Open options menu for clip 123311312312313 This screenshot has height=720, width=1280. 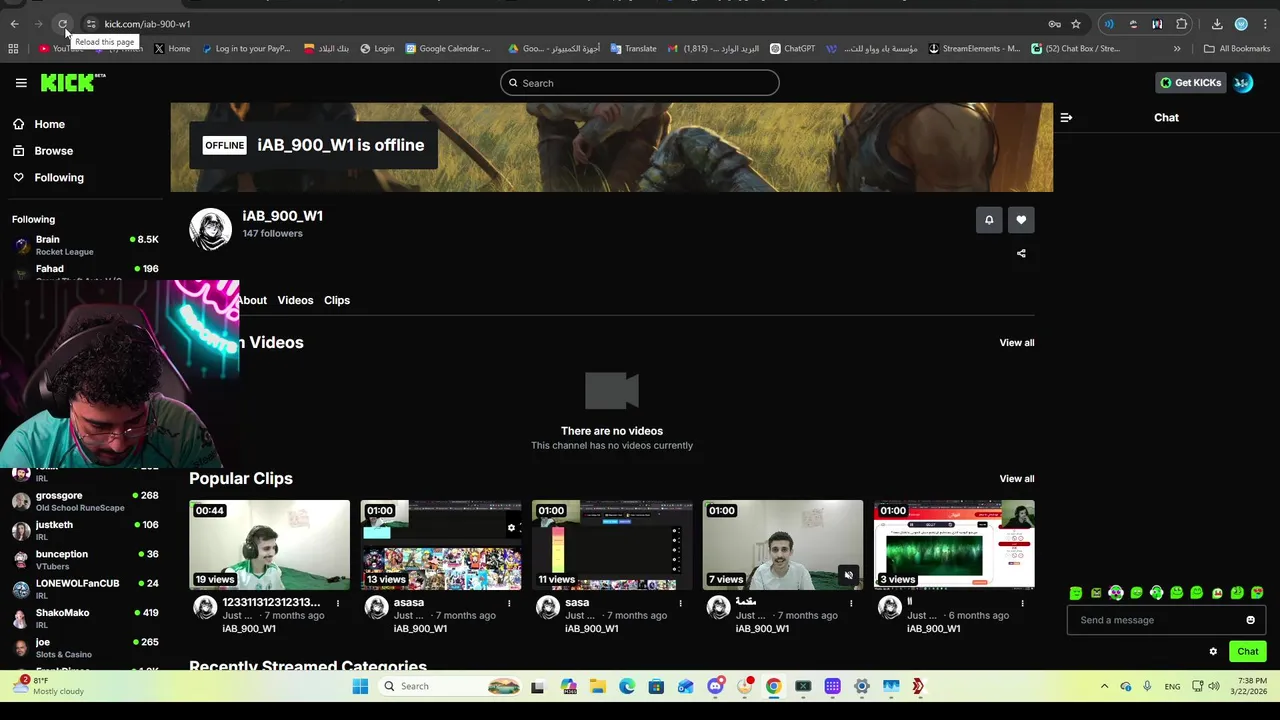click(x=338, y=603)
